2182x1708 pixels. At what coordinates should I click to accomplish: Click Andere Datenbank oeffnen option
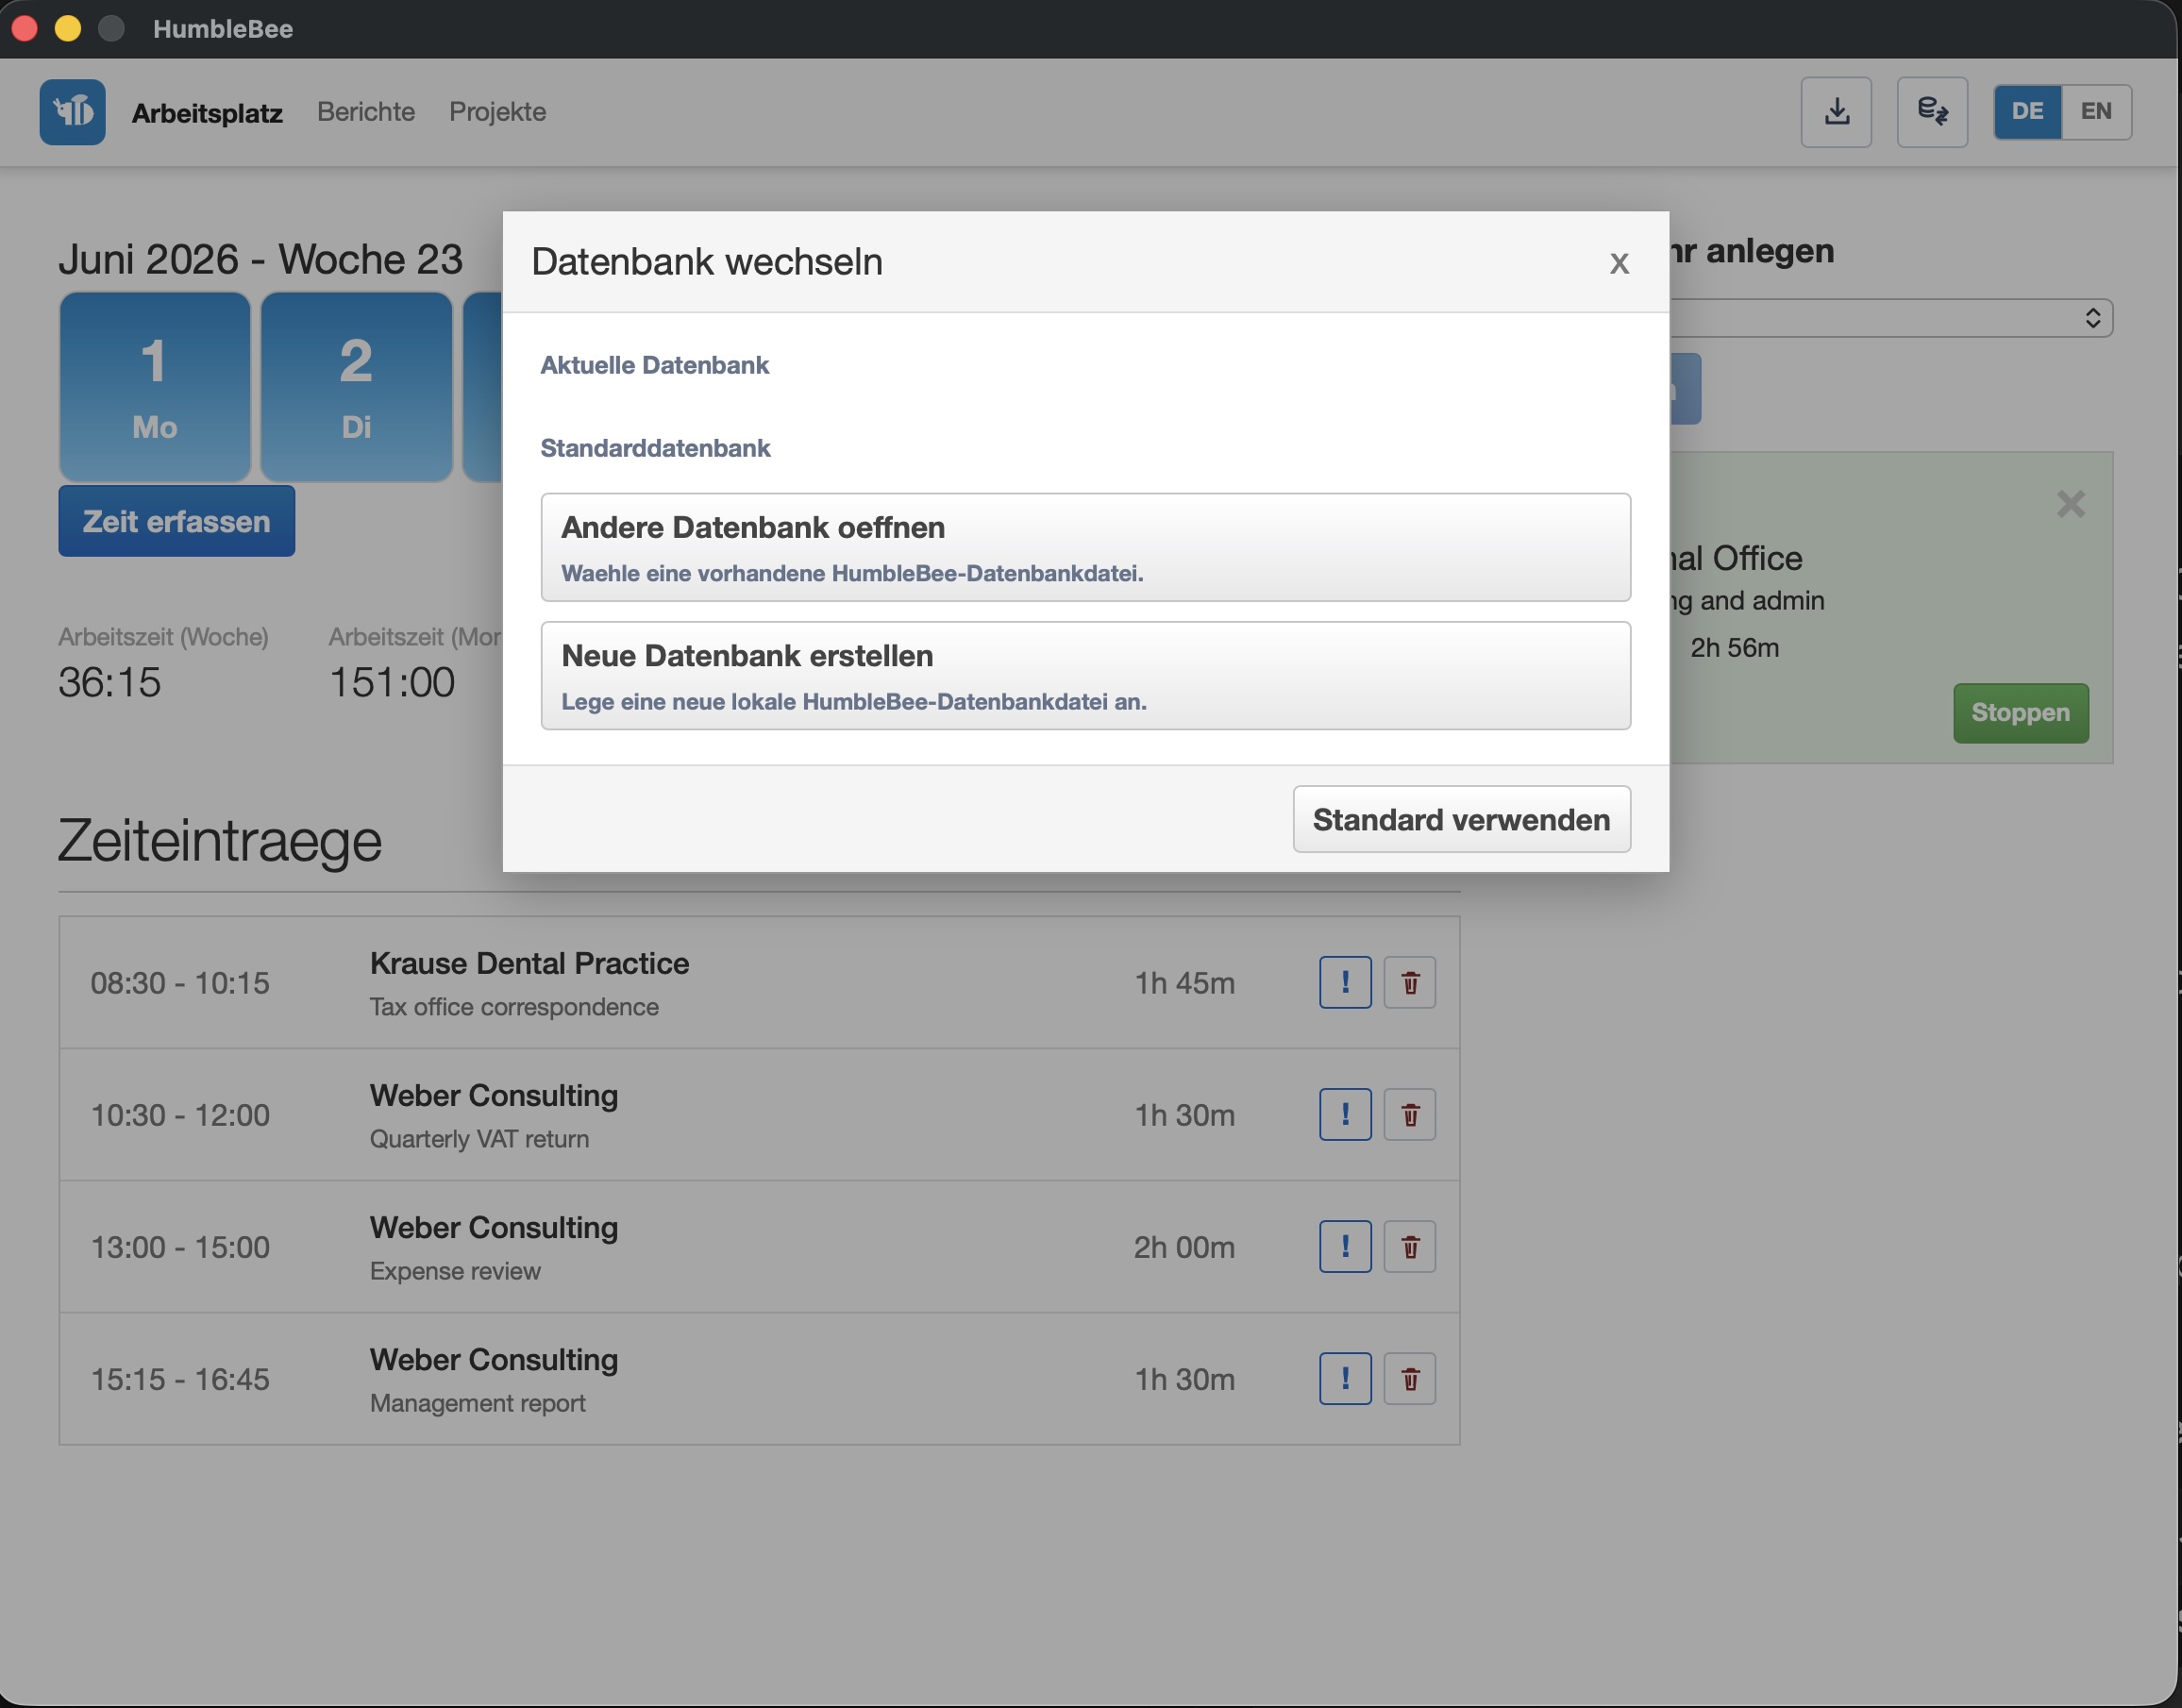point(1086,547)
